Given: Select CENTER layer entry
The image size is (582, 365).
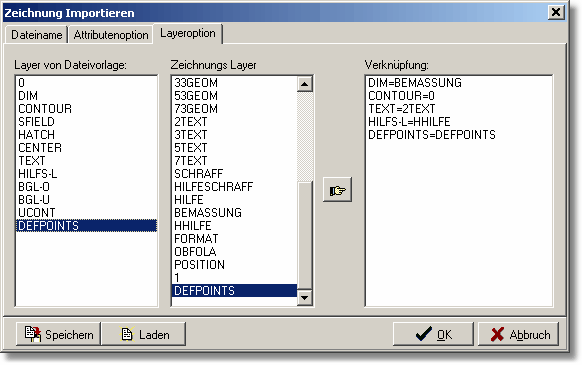Looking at the screenshot, I should pyautogui.click(x=86, y=148).
